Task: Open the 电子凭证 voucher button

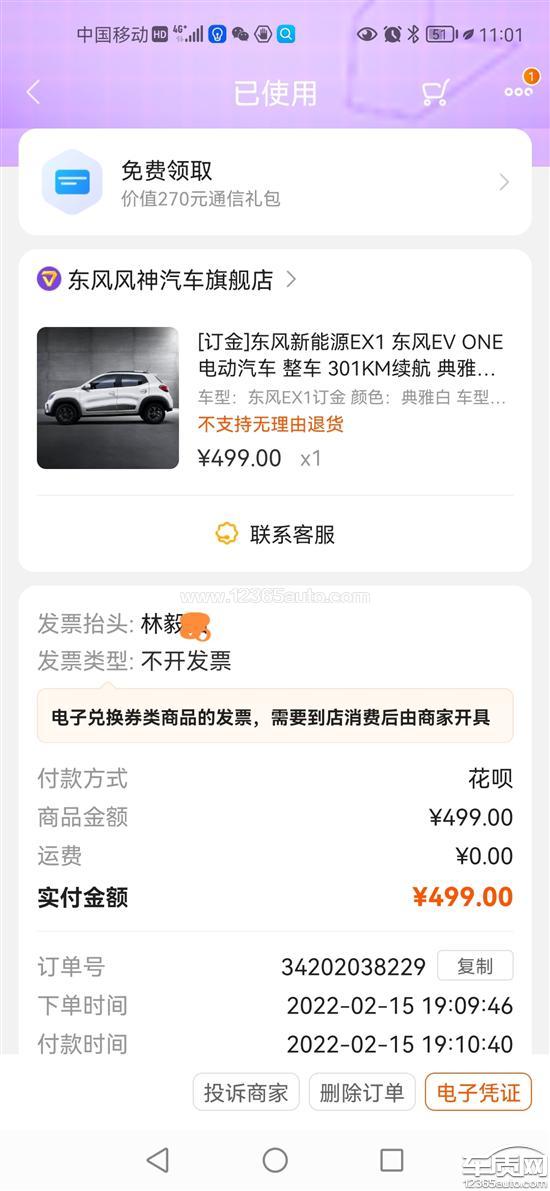Action: click(x=479, y=1092)
